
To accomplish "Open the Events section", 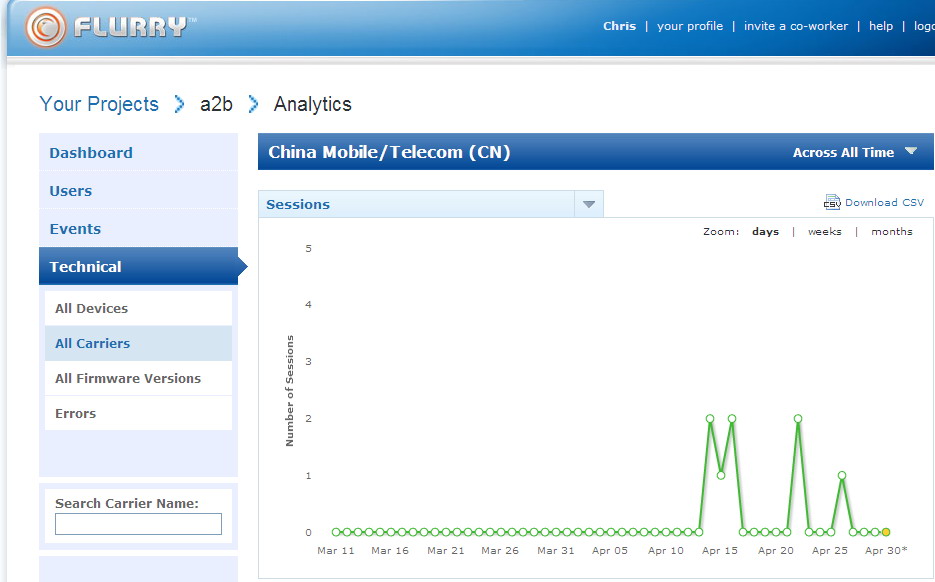I will click(138, 229).
